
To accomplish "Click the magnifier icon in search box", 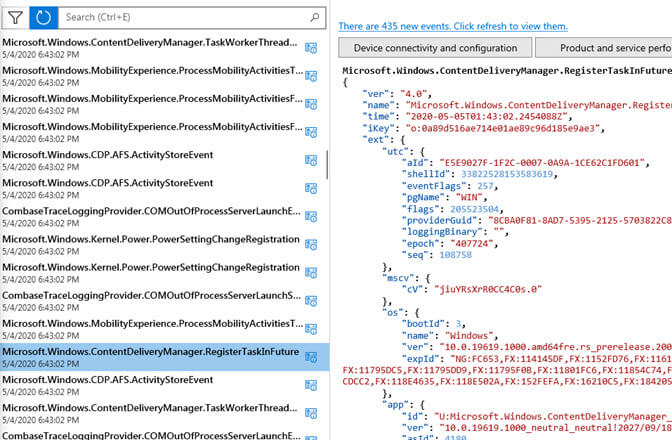I will [315, 17].
